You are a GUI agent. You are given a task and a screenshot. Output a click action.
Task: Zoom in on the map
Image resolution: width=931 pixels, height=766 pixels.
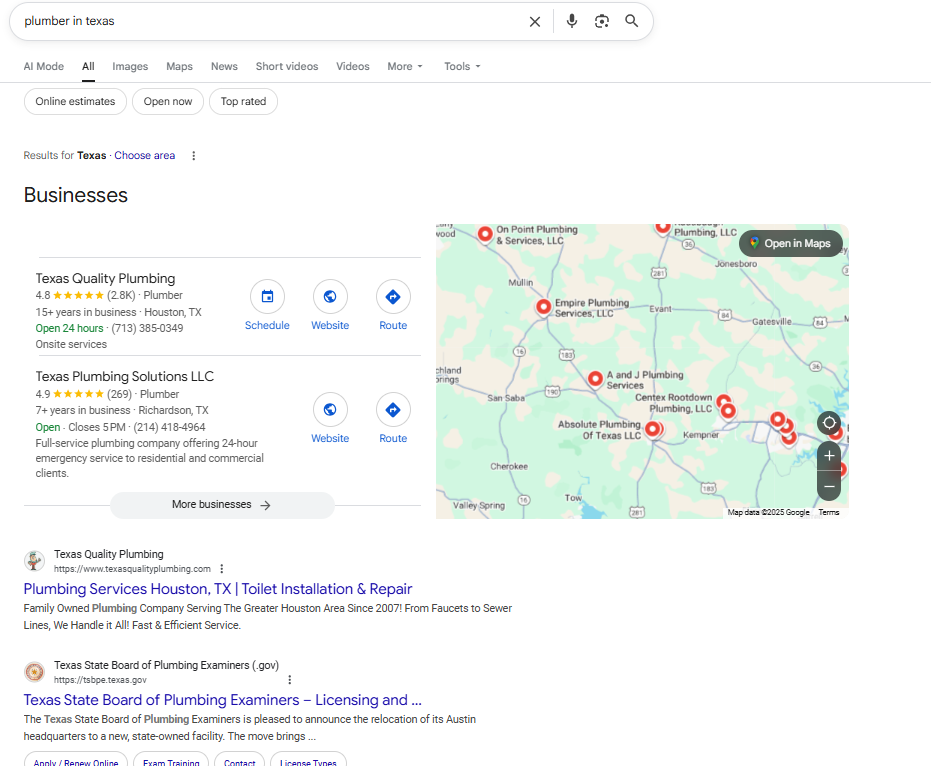pyautogui.click(x=829, y=456)
